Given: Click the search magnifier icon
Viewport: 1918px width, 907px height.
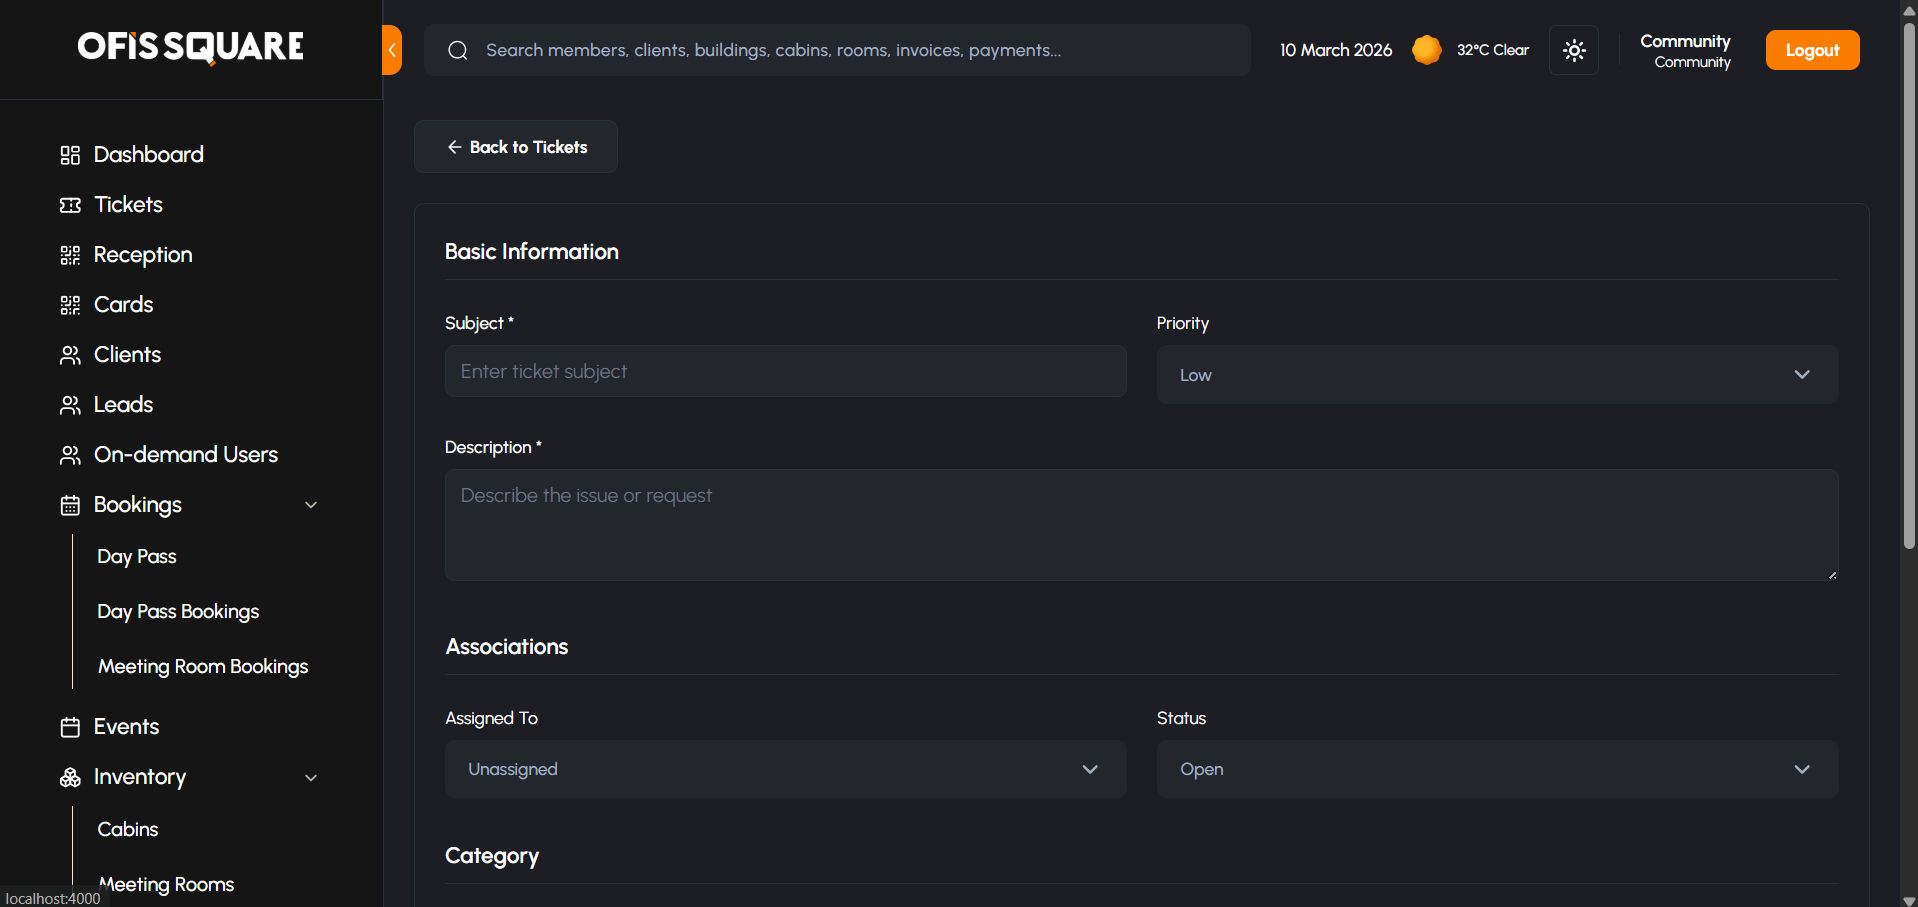Looking at the screenshot, I should point(458,50).
